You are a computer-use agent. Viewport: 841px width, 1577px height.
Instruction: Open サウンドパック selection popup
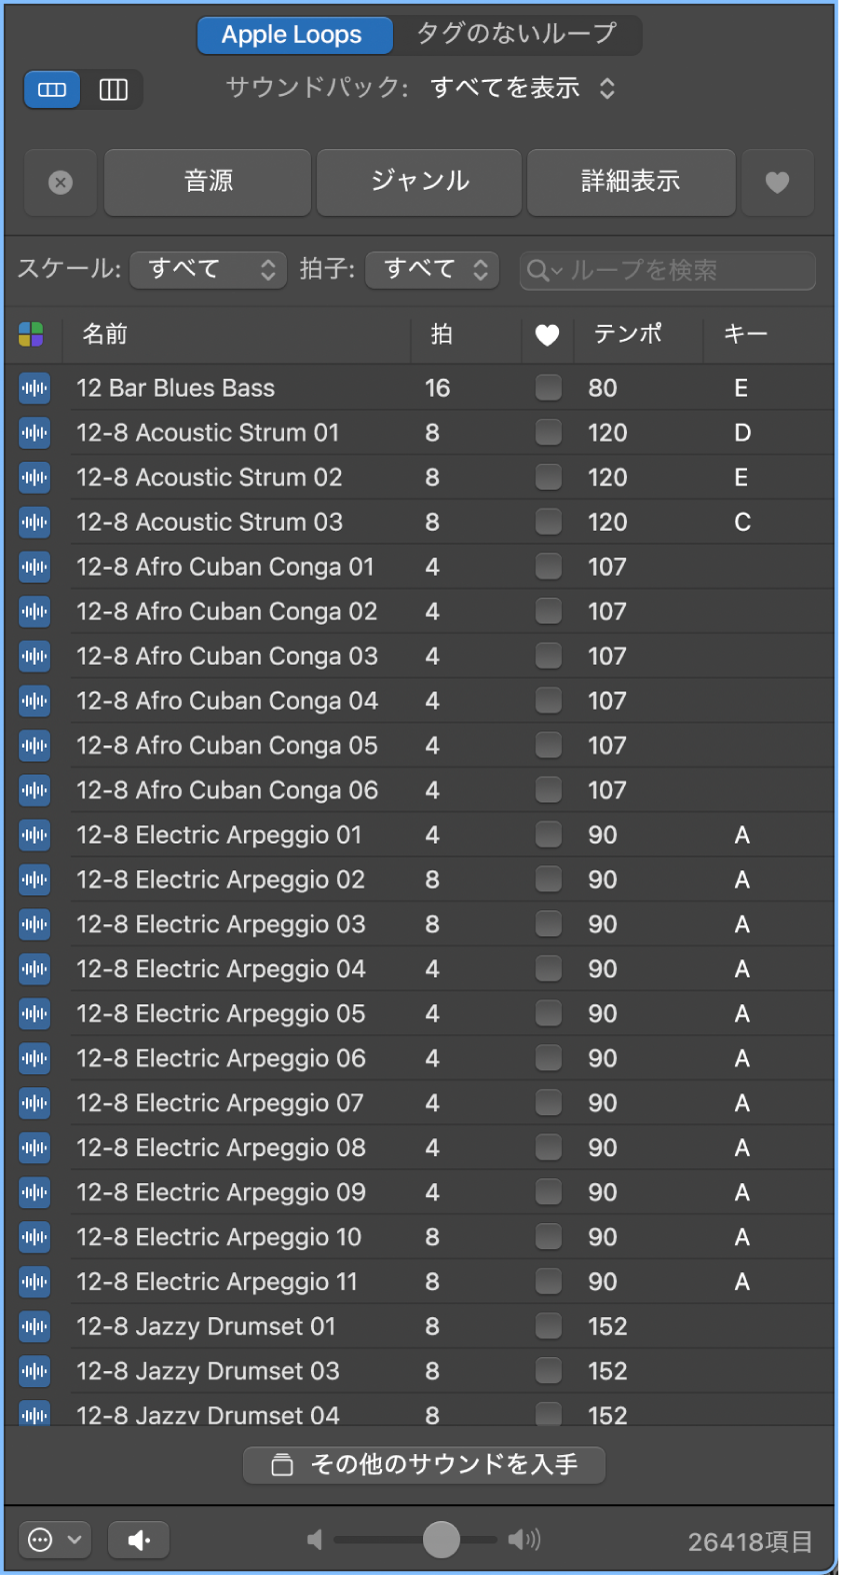point(522,89)
